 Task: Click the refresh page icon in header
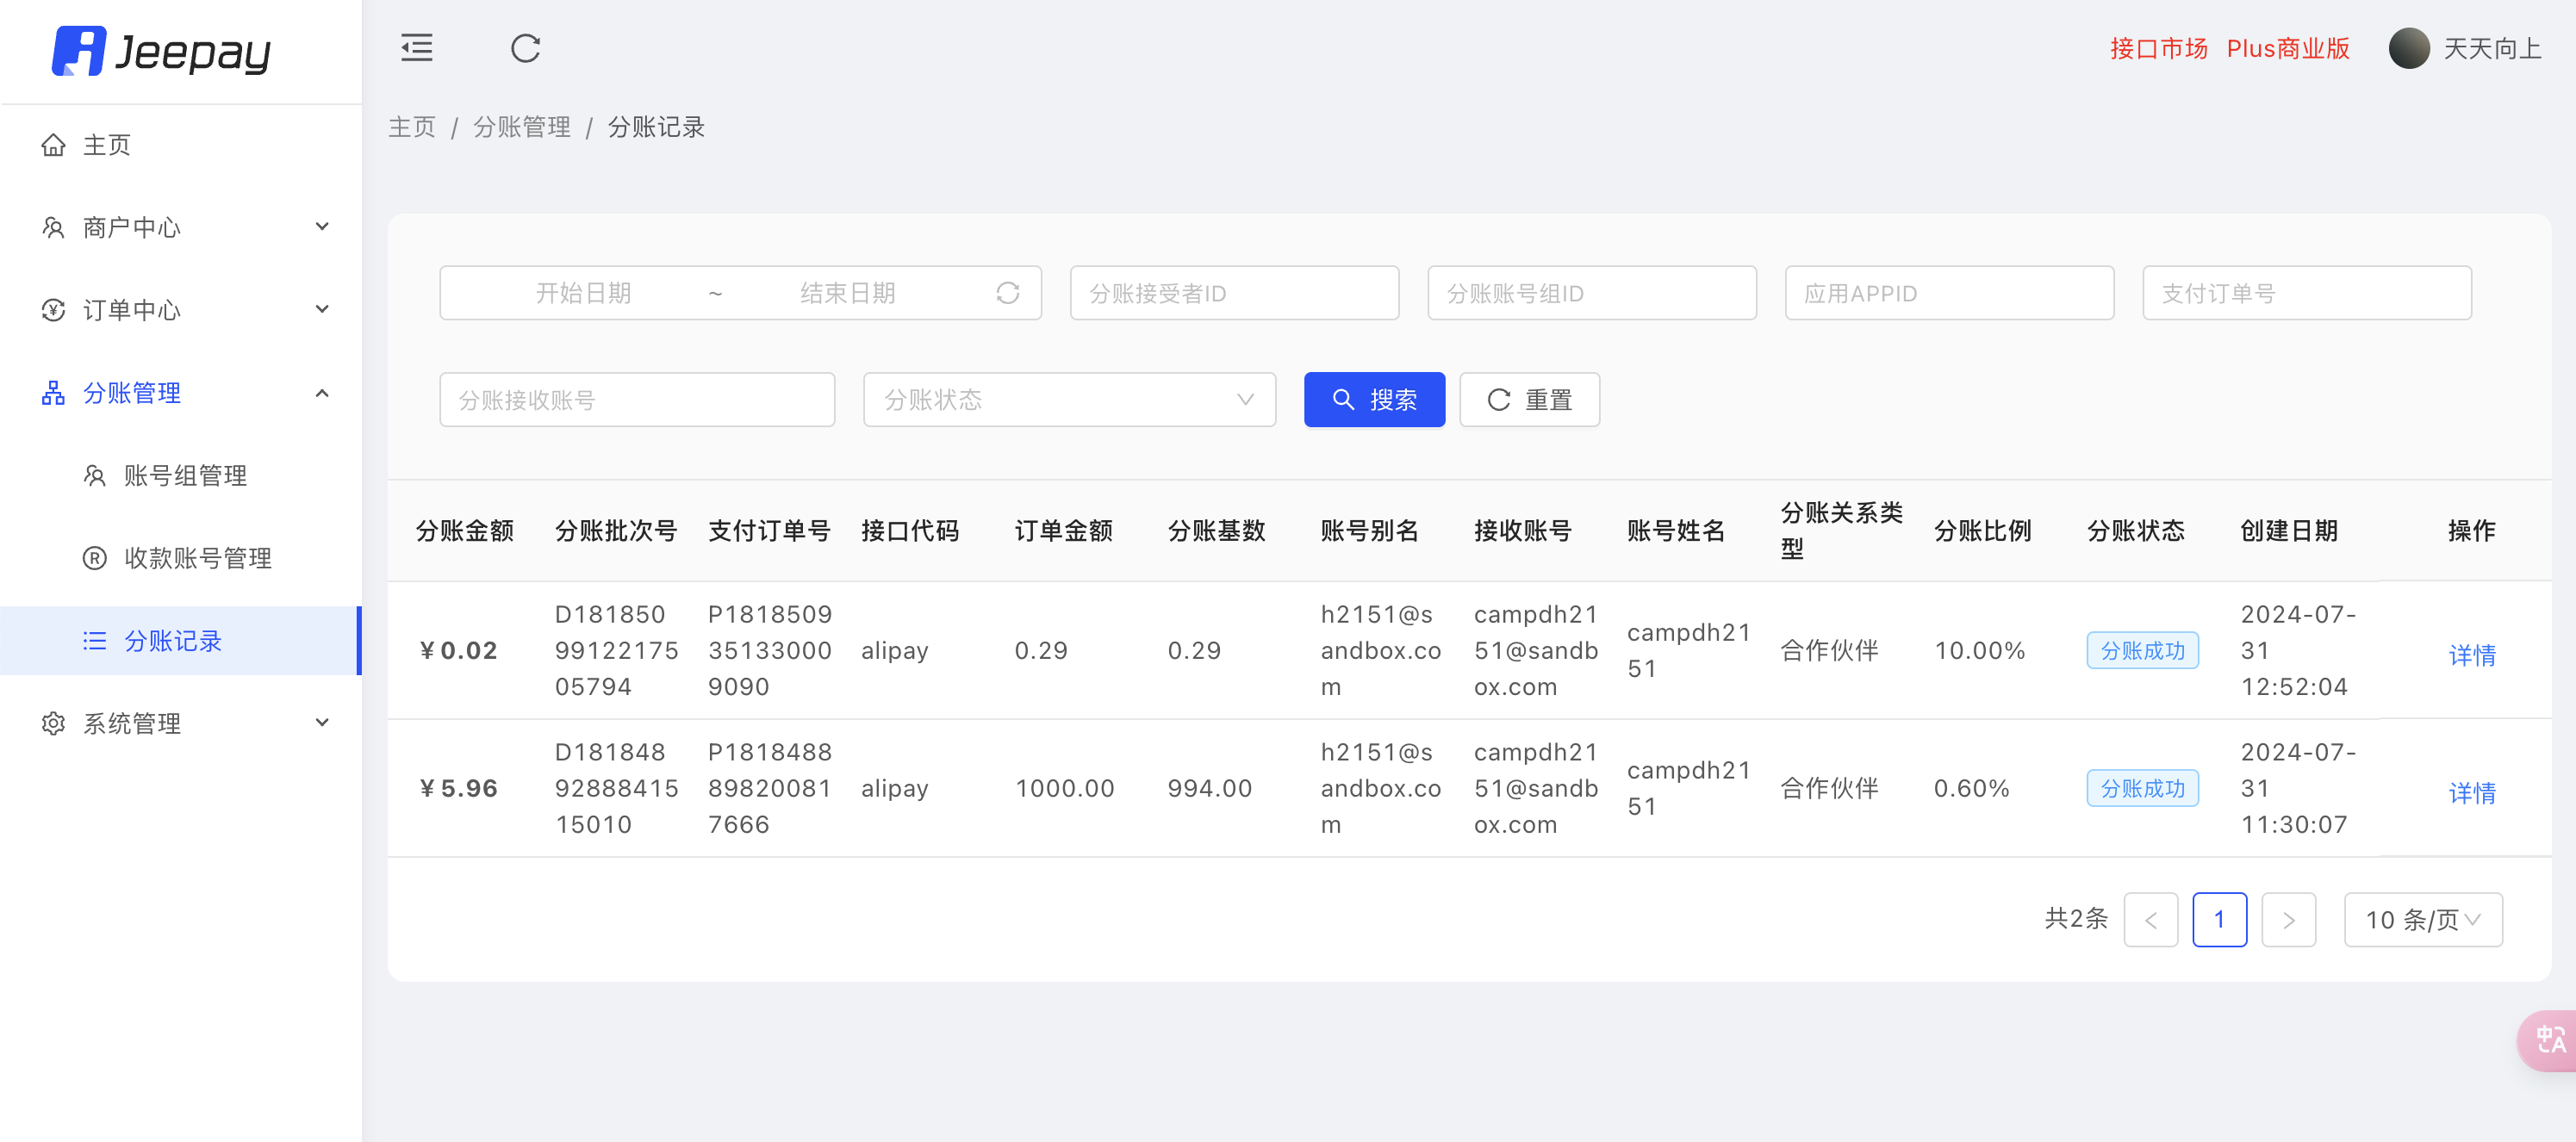525,48
